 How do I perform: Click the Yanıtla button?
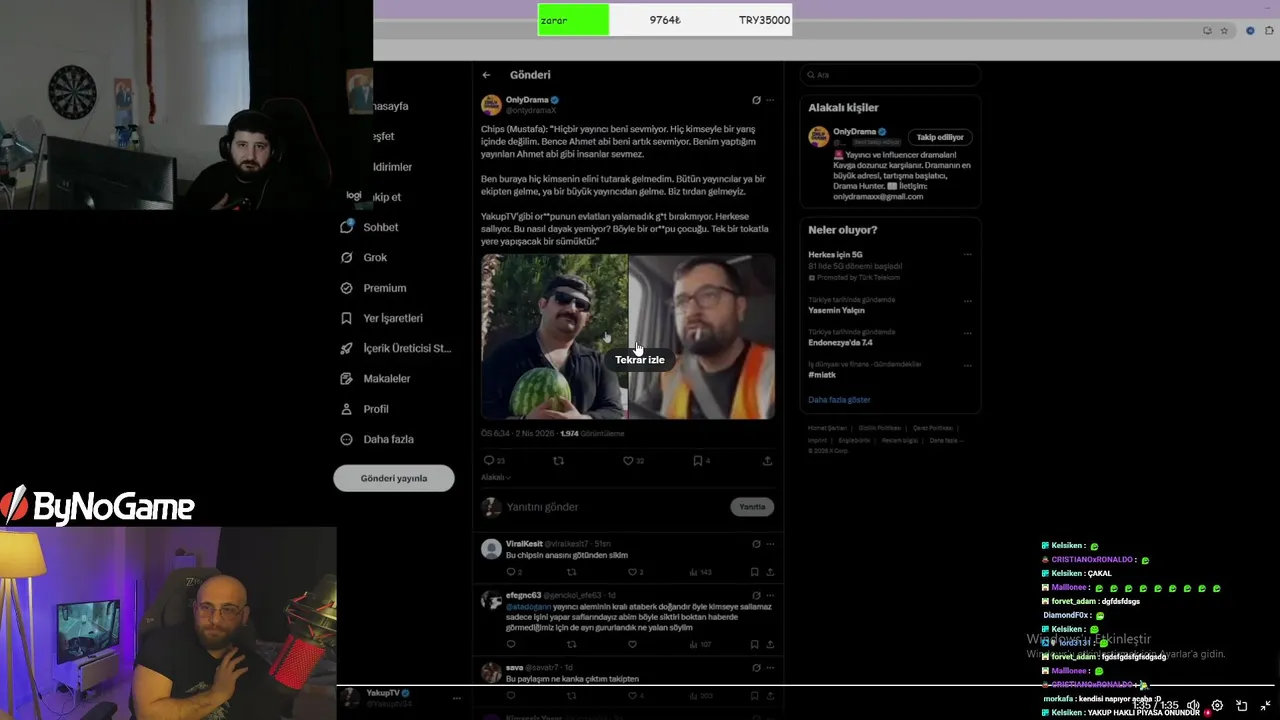coord(752,507)
